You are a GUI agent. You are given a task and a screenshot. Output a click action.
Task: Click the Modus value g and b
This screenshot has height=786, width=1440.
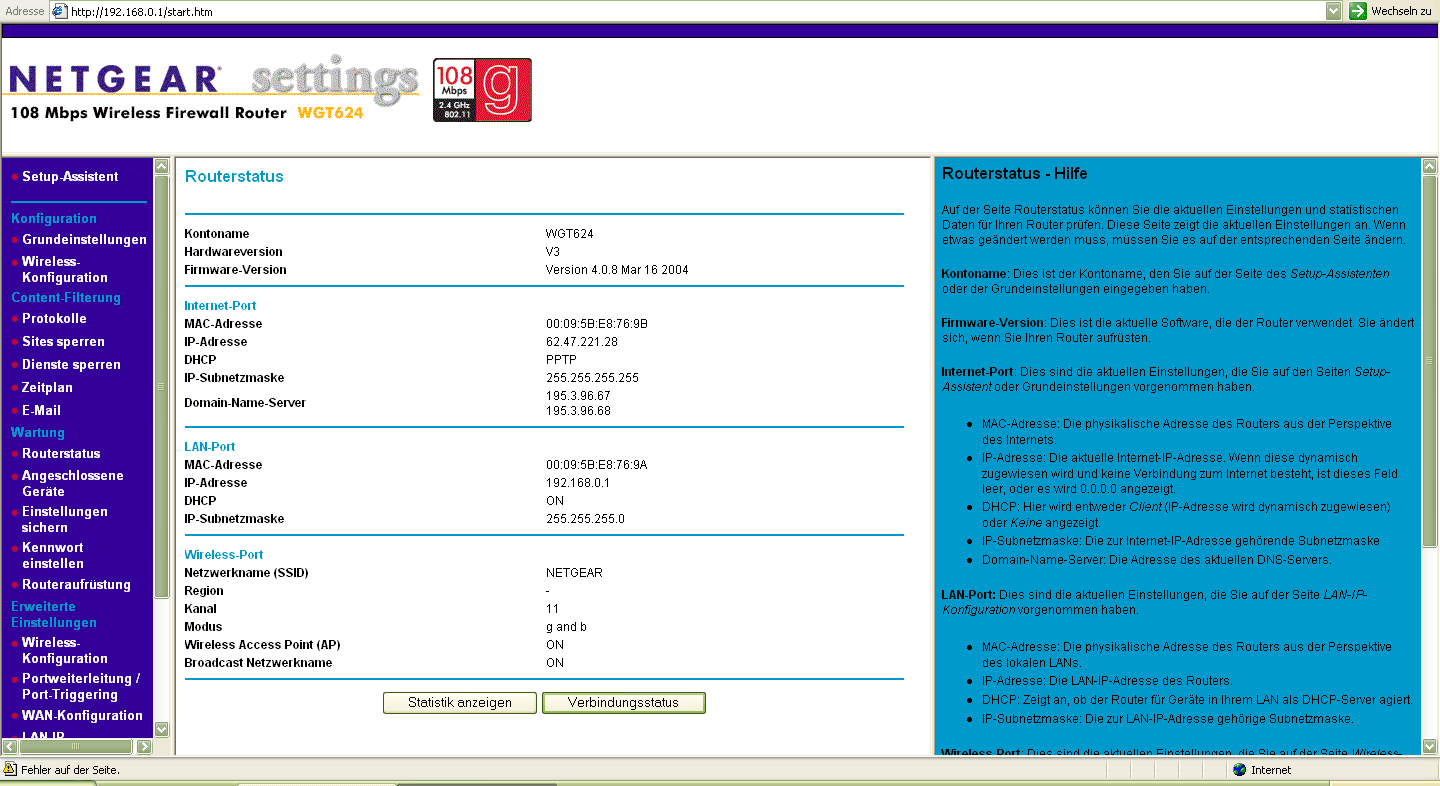point(567,627)
